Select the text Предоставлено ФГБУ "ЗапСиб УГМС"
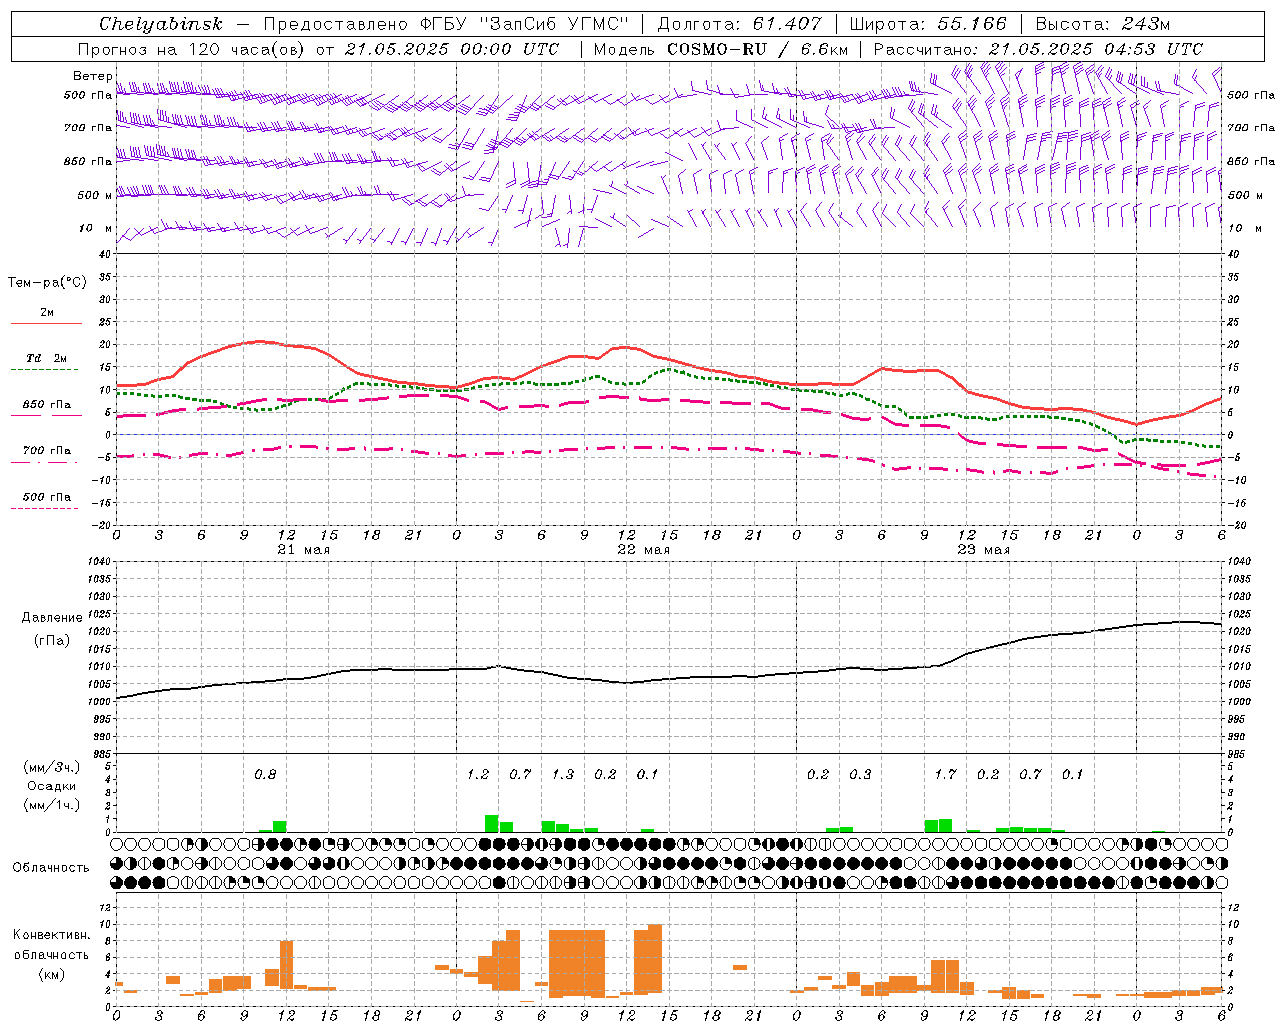The height and width of the screenshot is (1024, 1280). click(x=446, y=24)
